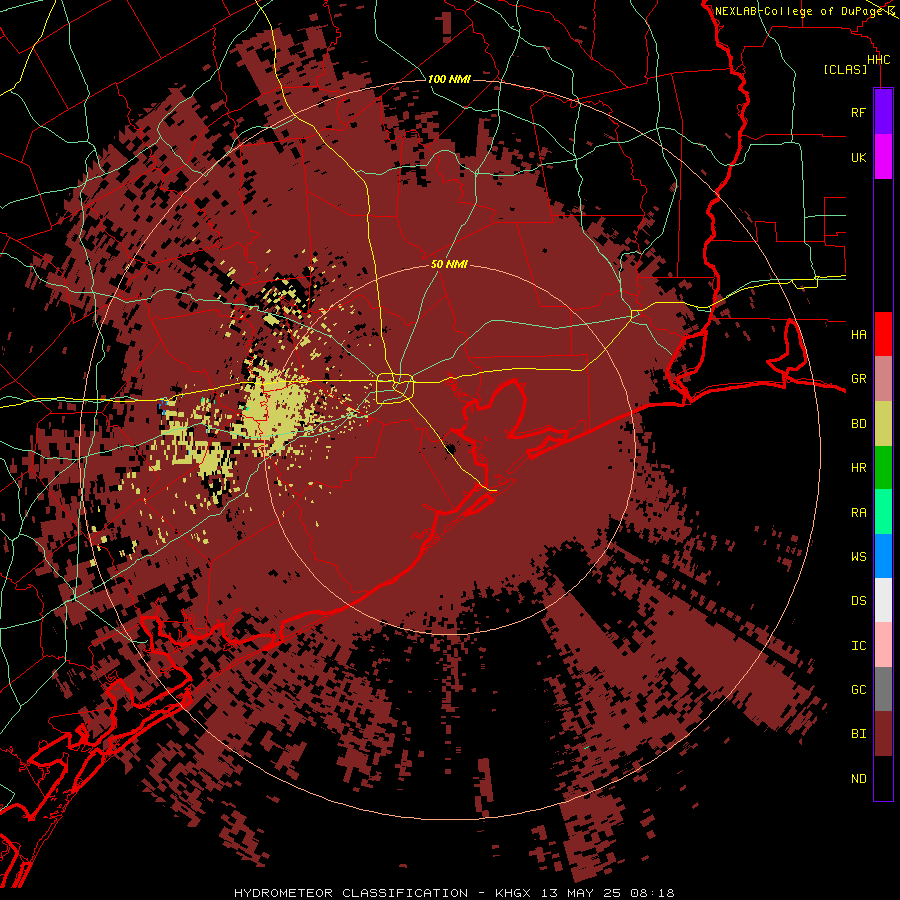Click the RA legend label
This screenshot has height=900, width=900.
[858, 513]
